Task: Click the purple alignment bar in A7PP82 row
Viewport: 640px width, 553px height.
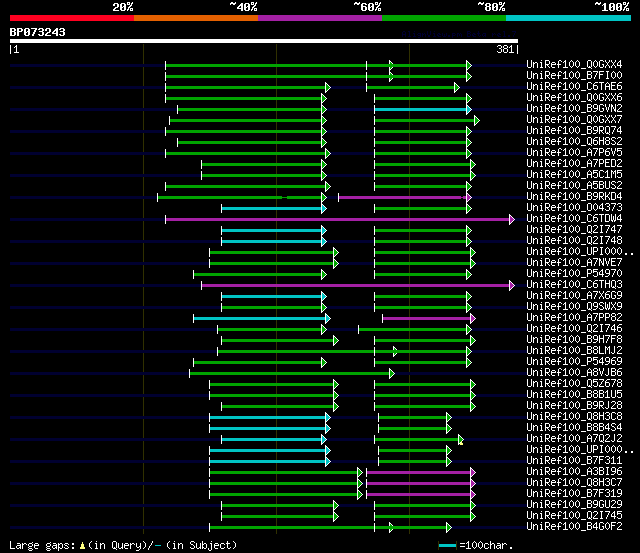Action: pos(429,318)
